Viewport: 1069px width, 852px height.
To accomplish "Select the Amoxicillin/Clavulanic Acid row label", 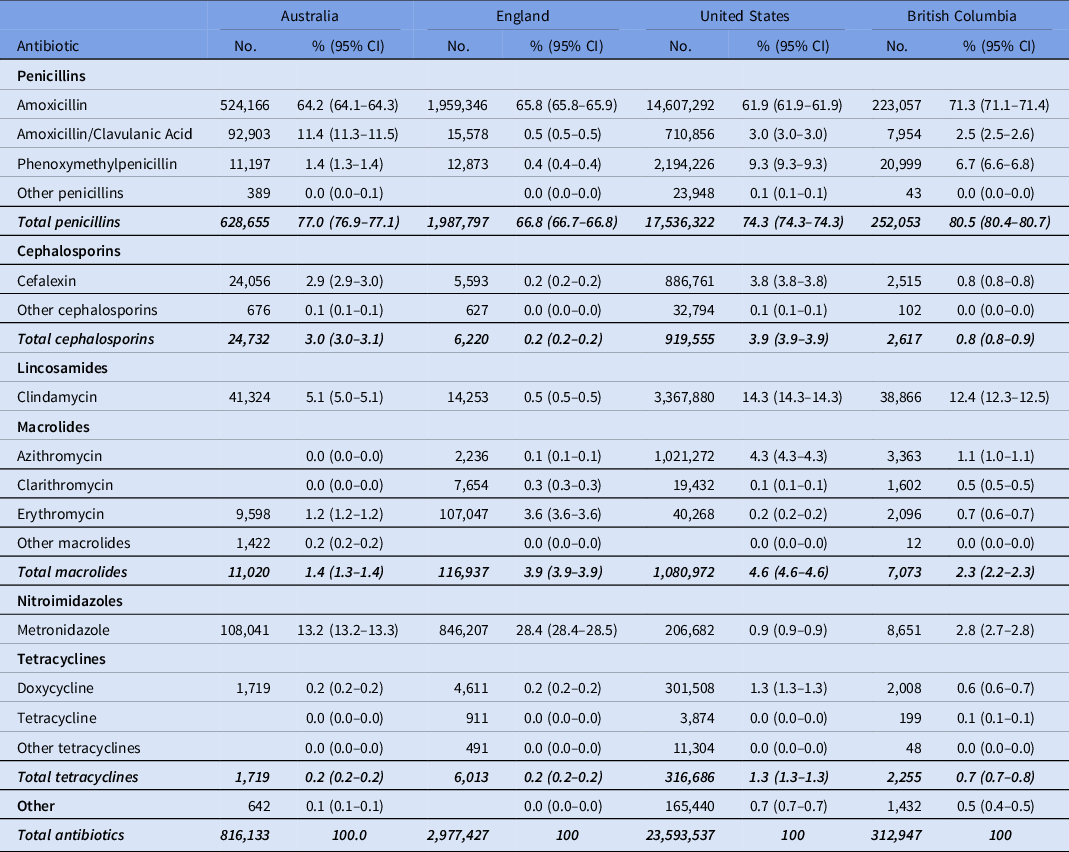I will pyautogui.click(x=104, y=134).
